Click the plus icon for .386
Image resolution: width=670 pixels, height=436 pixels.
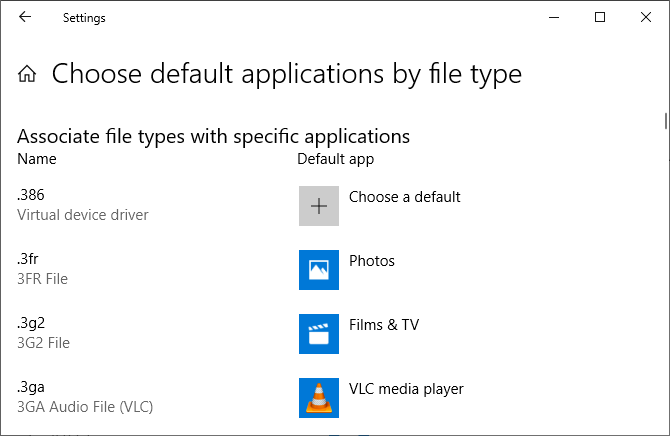(x=319, y=206)
